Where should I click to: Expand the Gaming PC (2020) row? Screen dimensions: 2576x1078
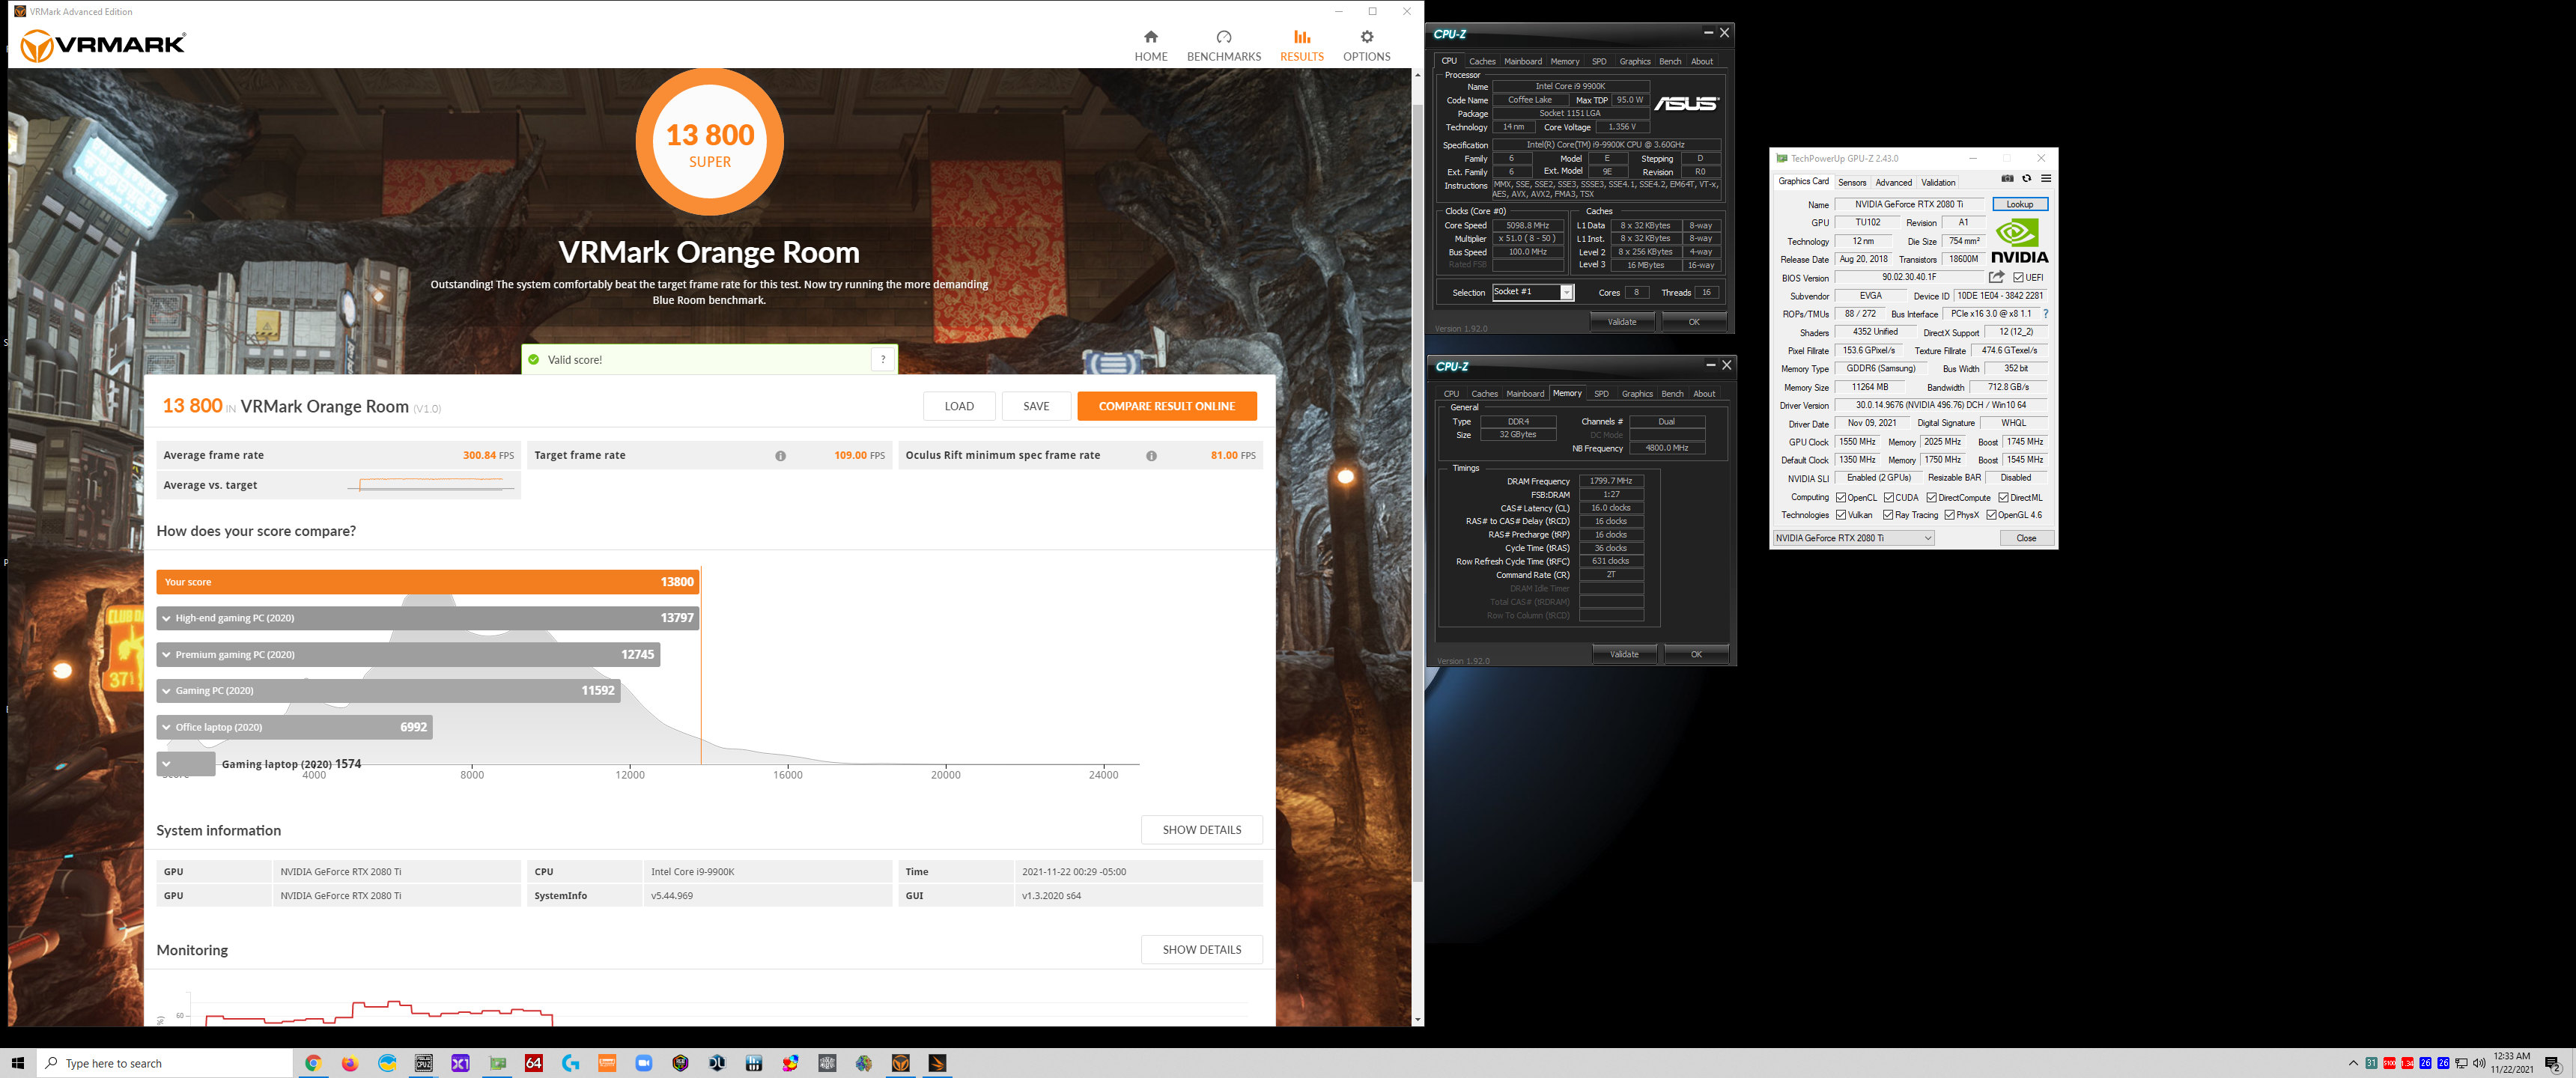tap(388, 691)
